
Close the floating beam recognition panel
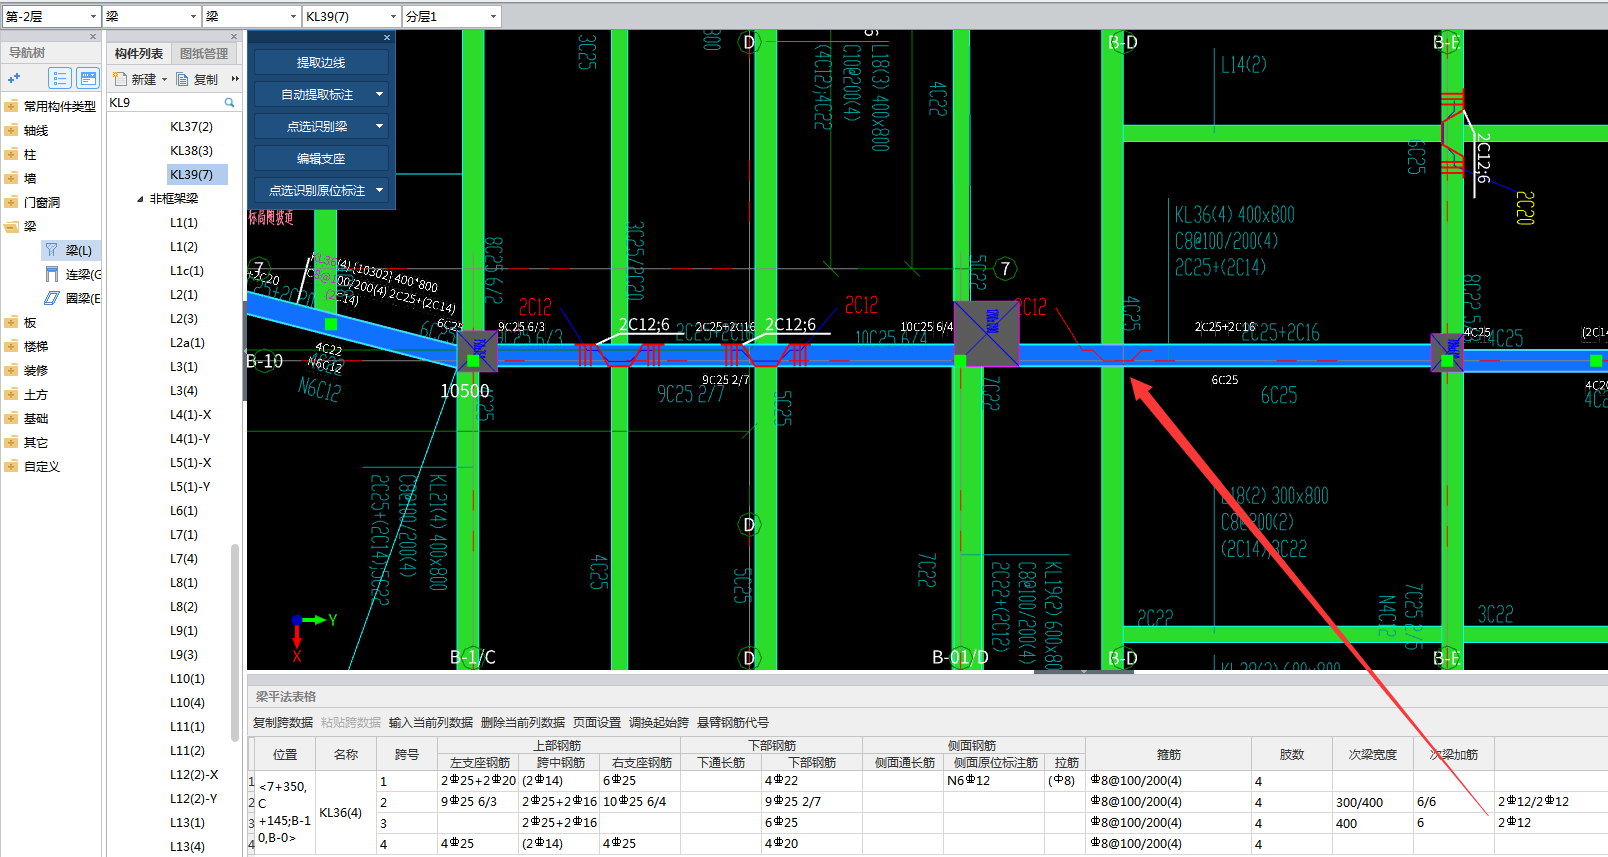387,38
